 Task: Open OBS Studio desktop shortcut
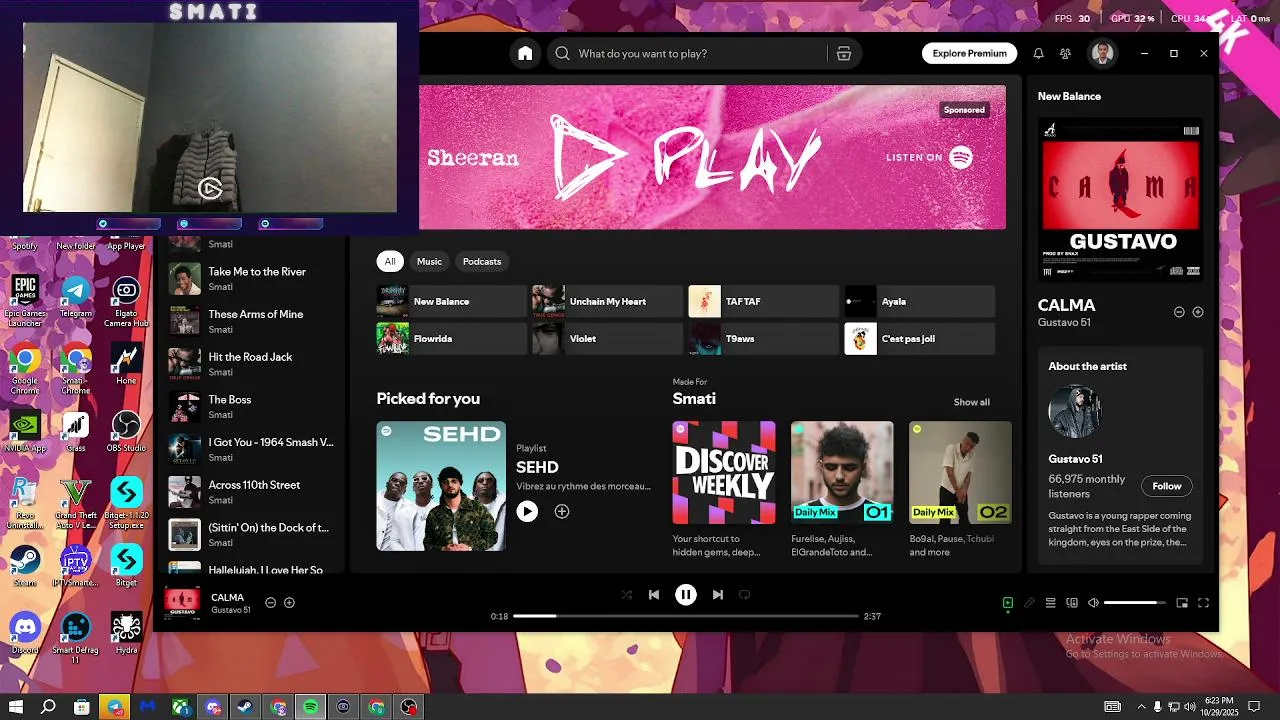coord(126,432)
